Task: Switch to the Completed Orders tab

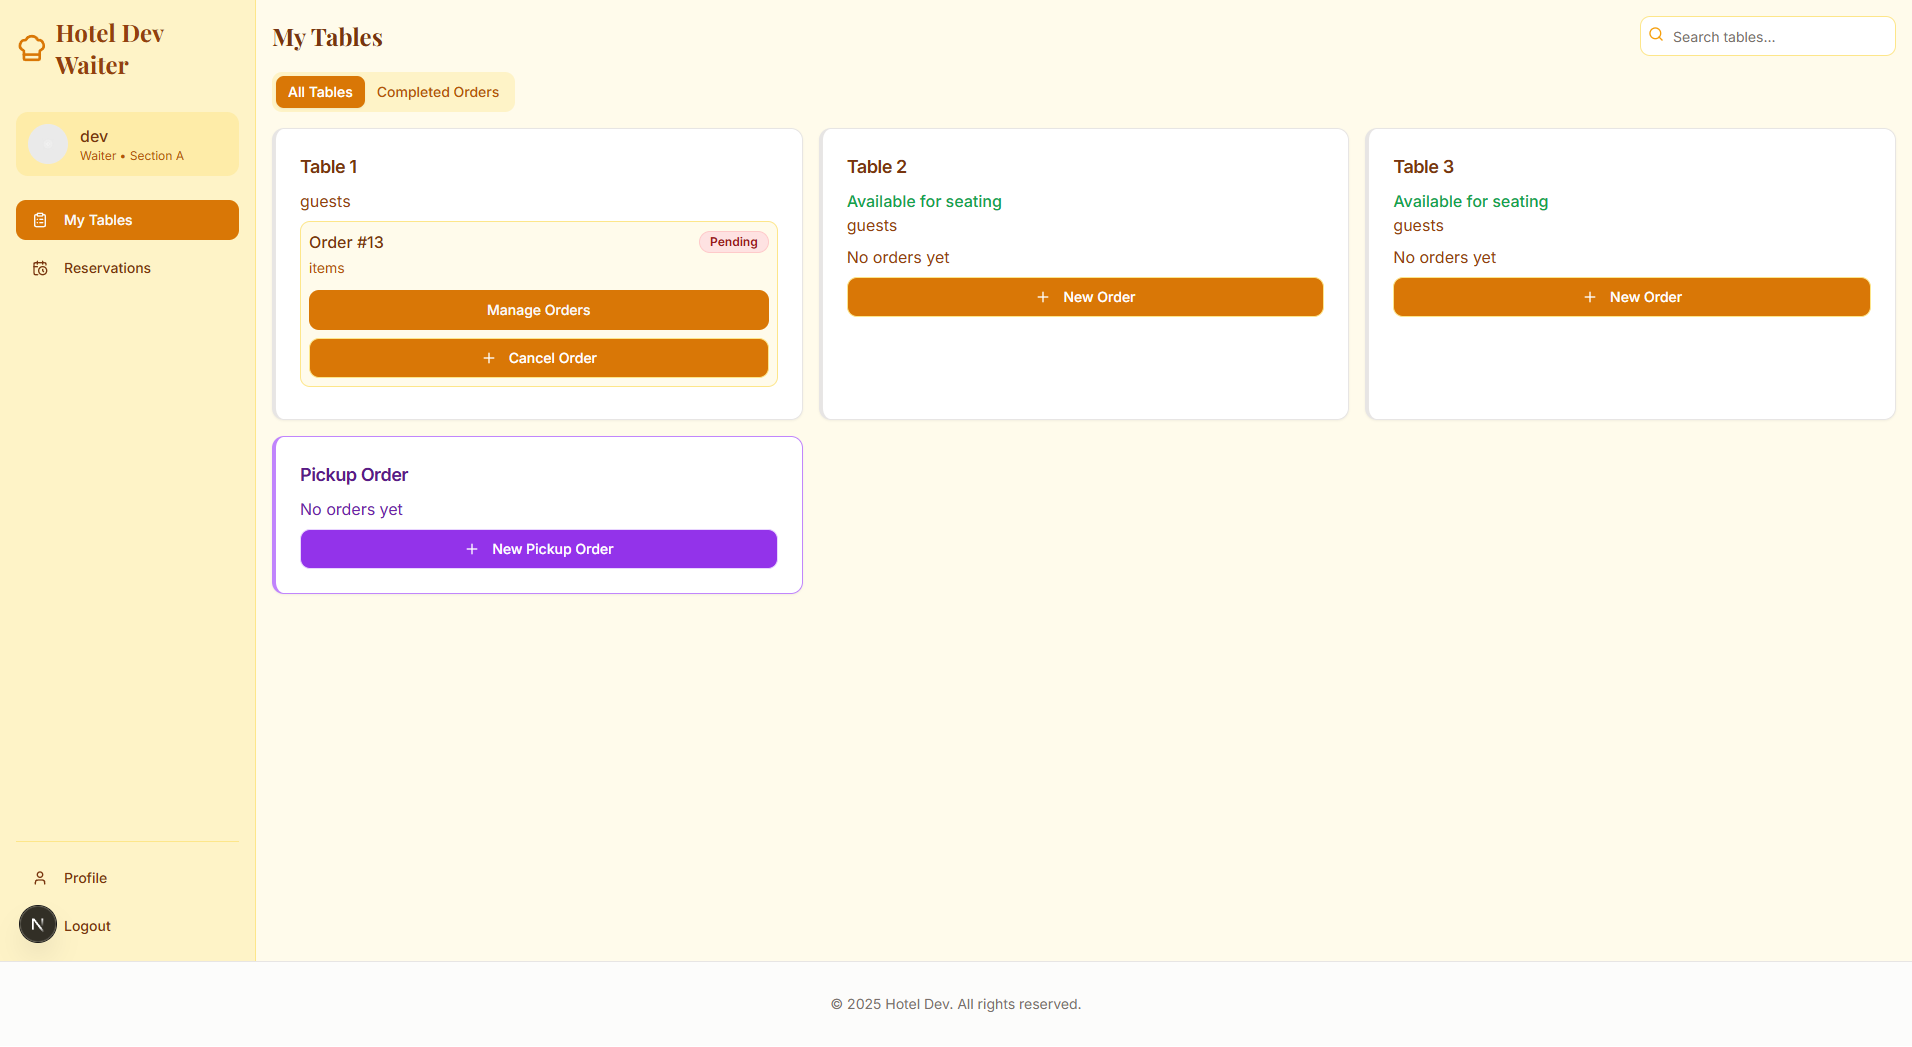Action: click(438, 92)
